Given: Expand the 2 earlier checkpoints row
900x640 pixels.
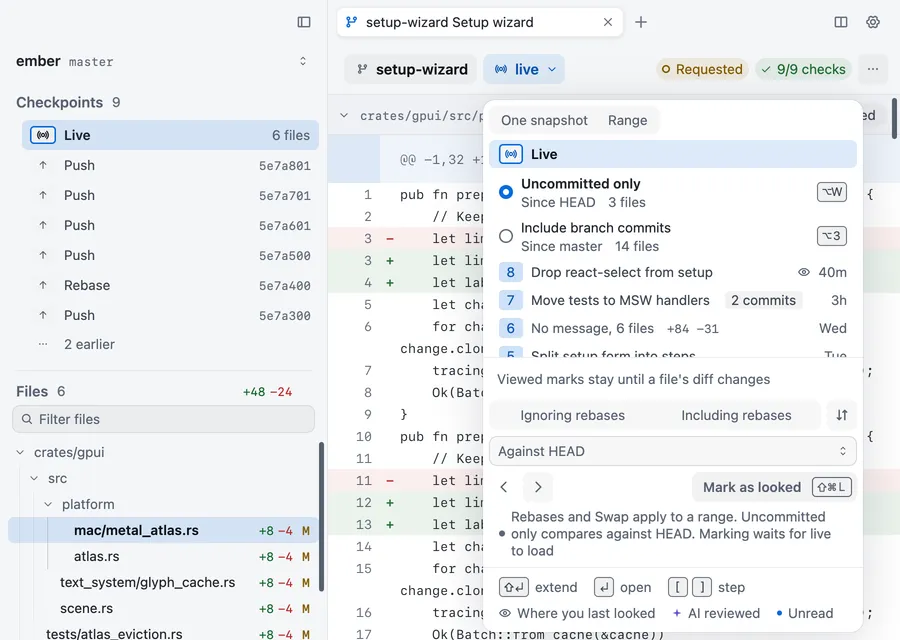Looking at the screenshot, I should [170, 344].
